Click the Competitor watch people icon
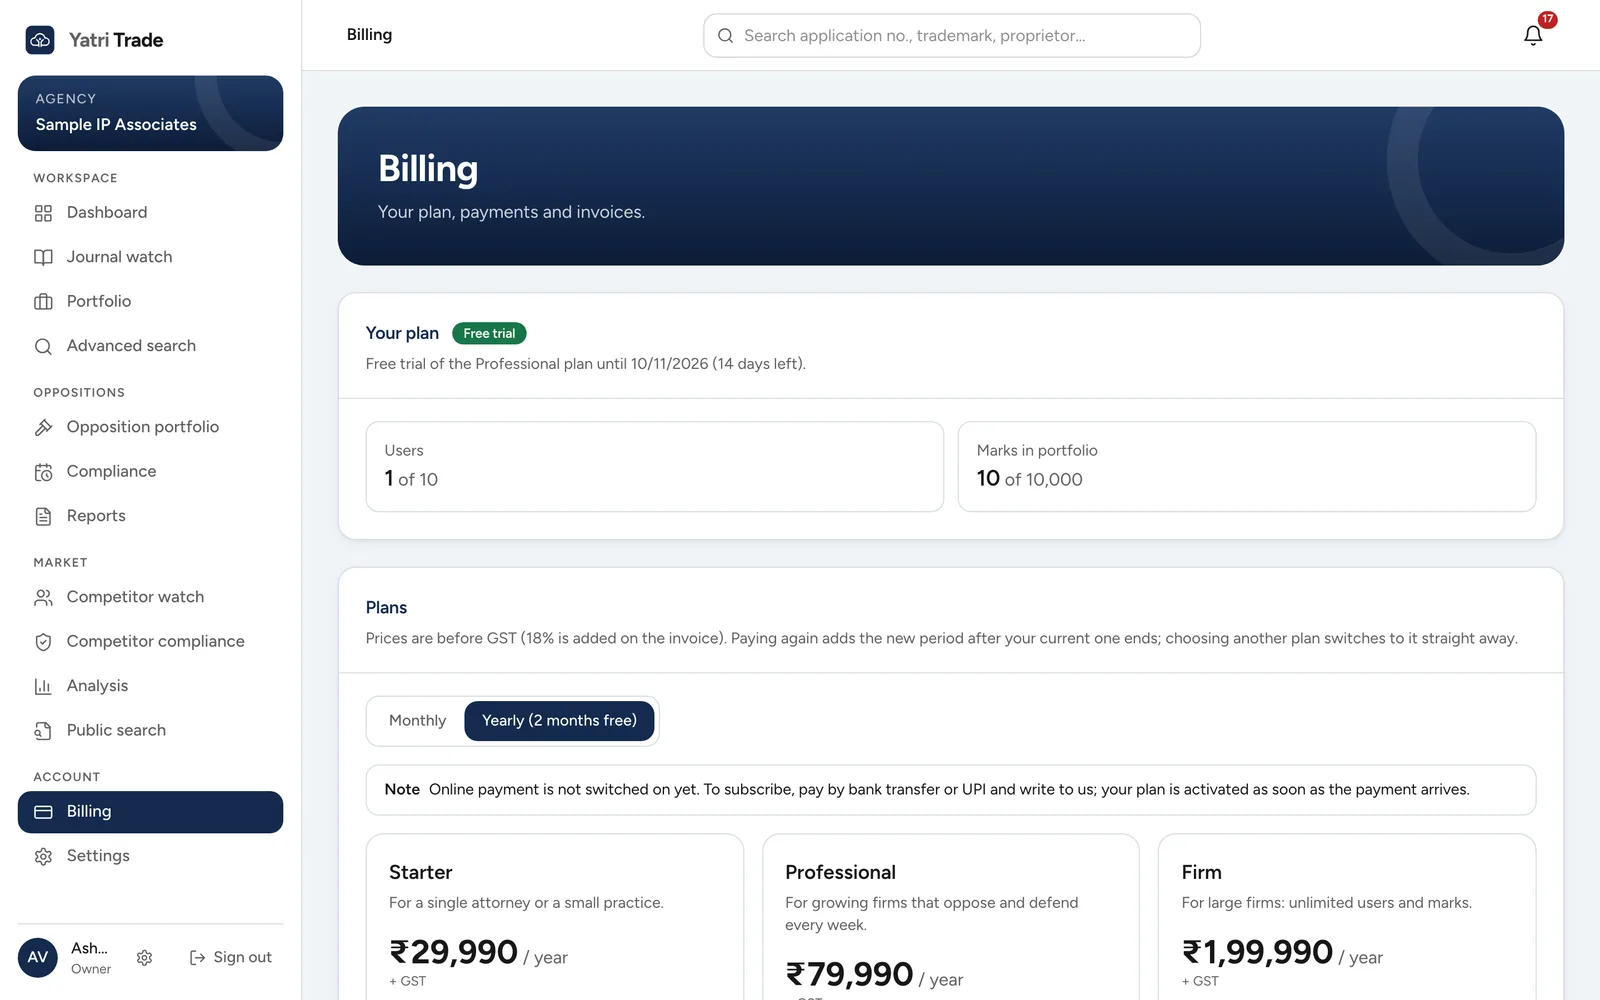Screen dimensions: 1600x1000 click(43, 597)
